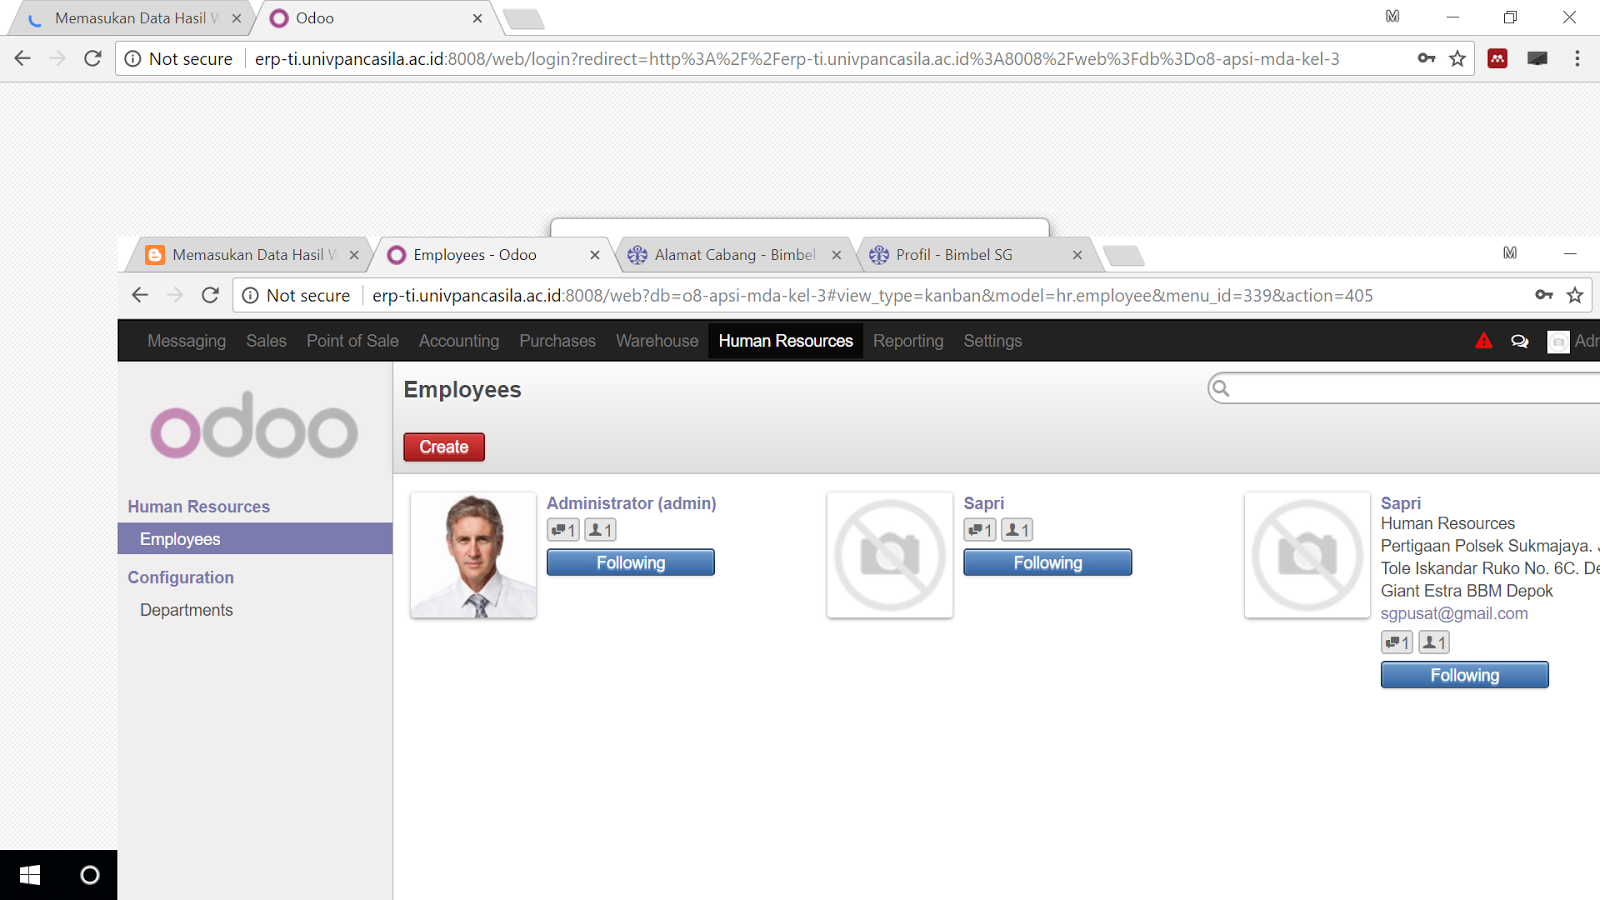Close the outer window's Odoo tab
1600x900 pixels.
(x=477, y=18)
